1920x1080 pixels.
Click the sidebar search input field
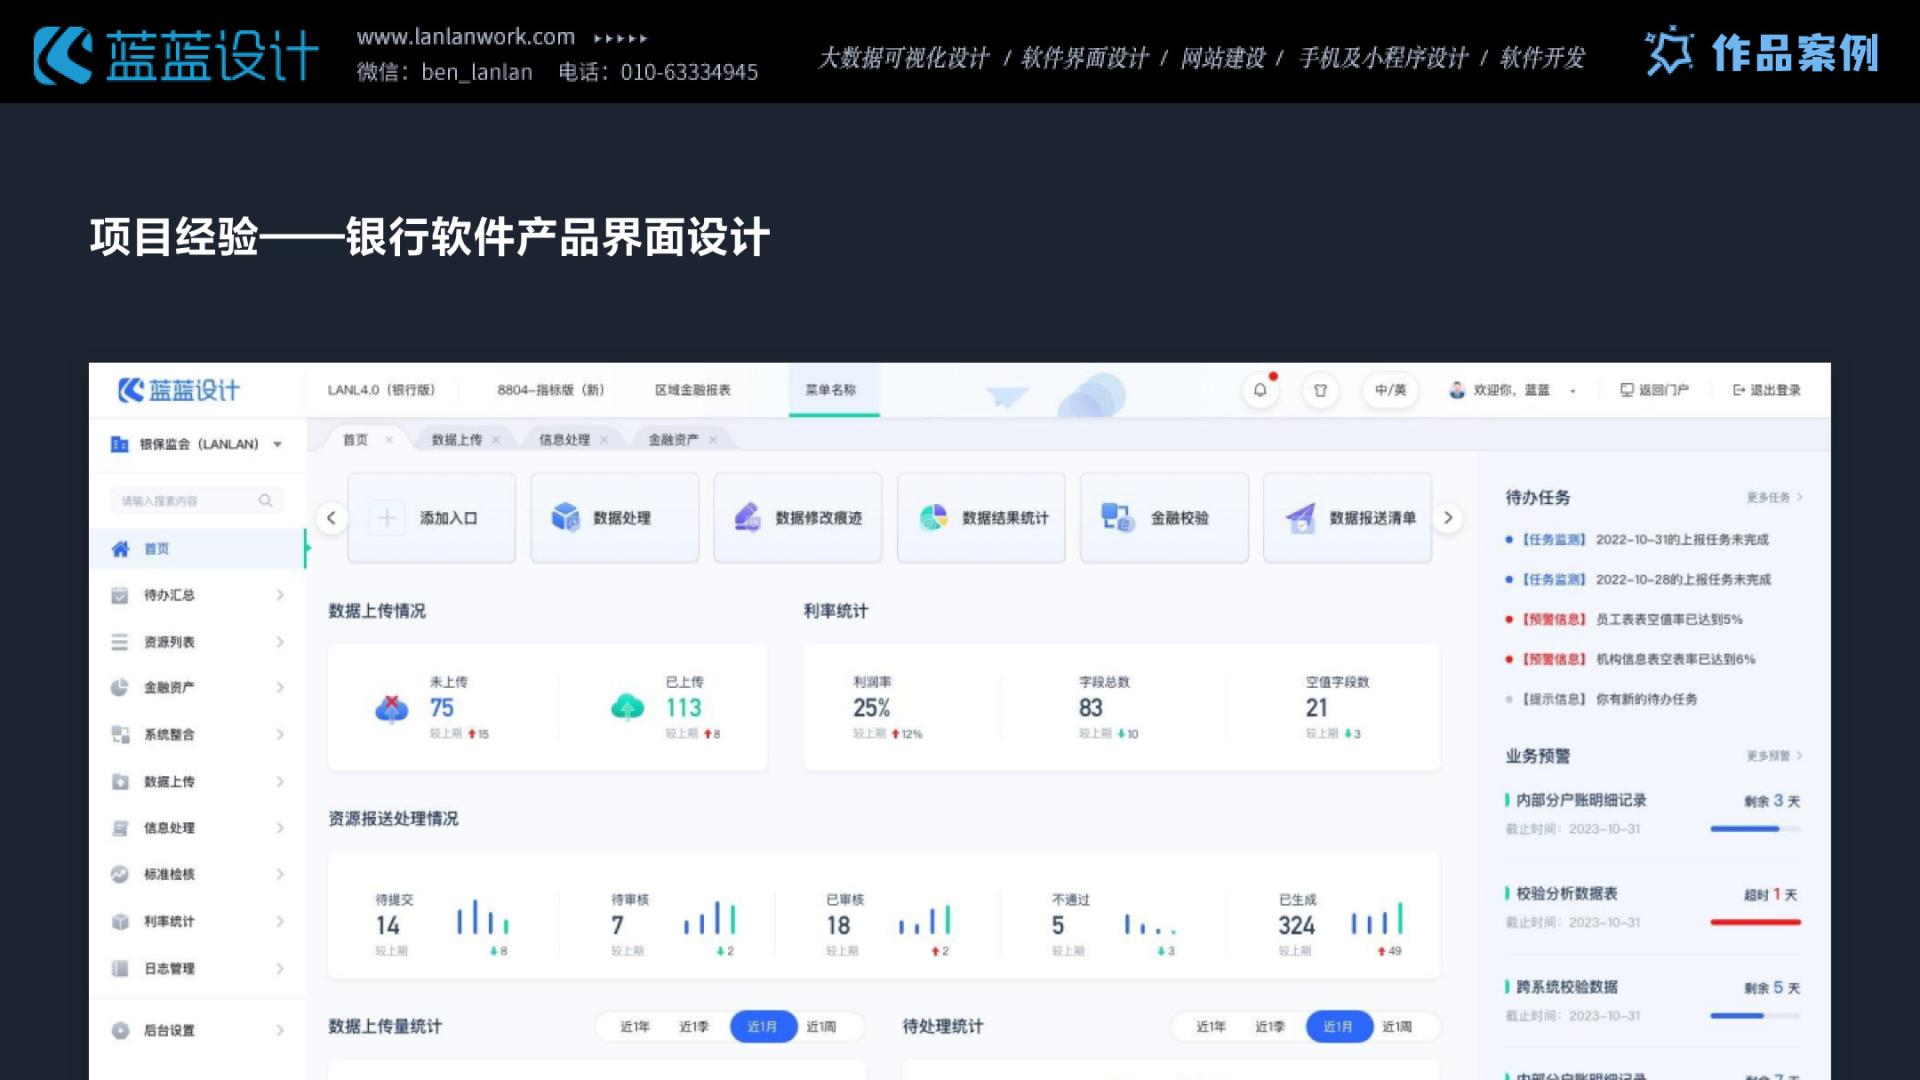(x=197, y=500)
